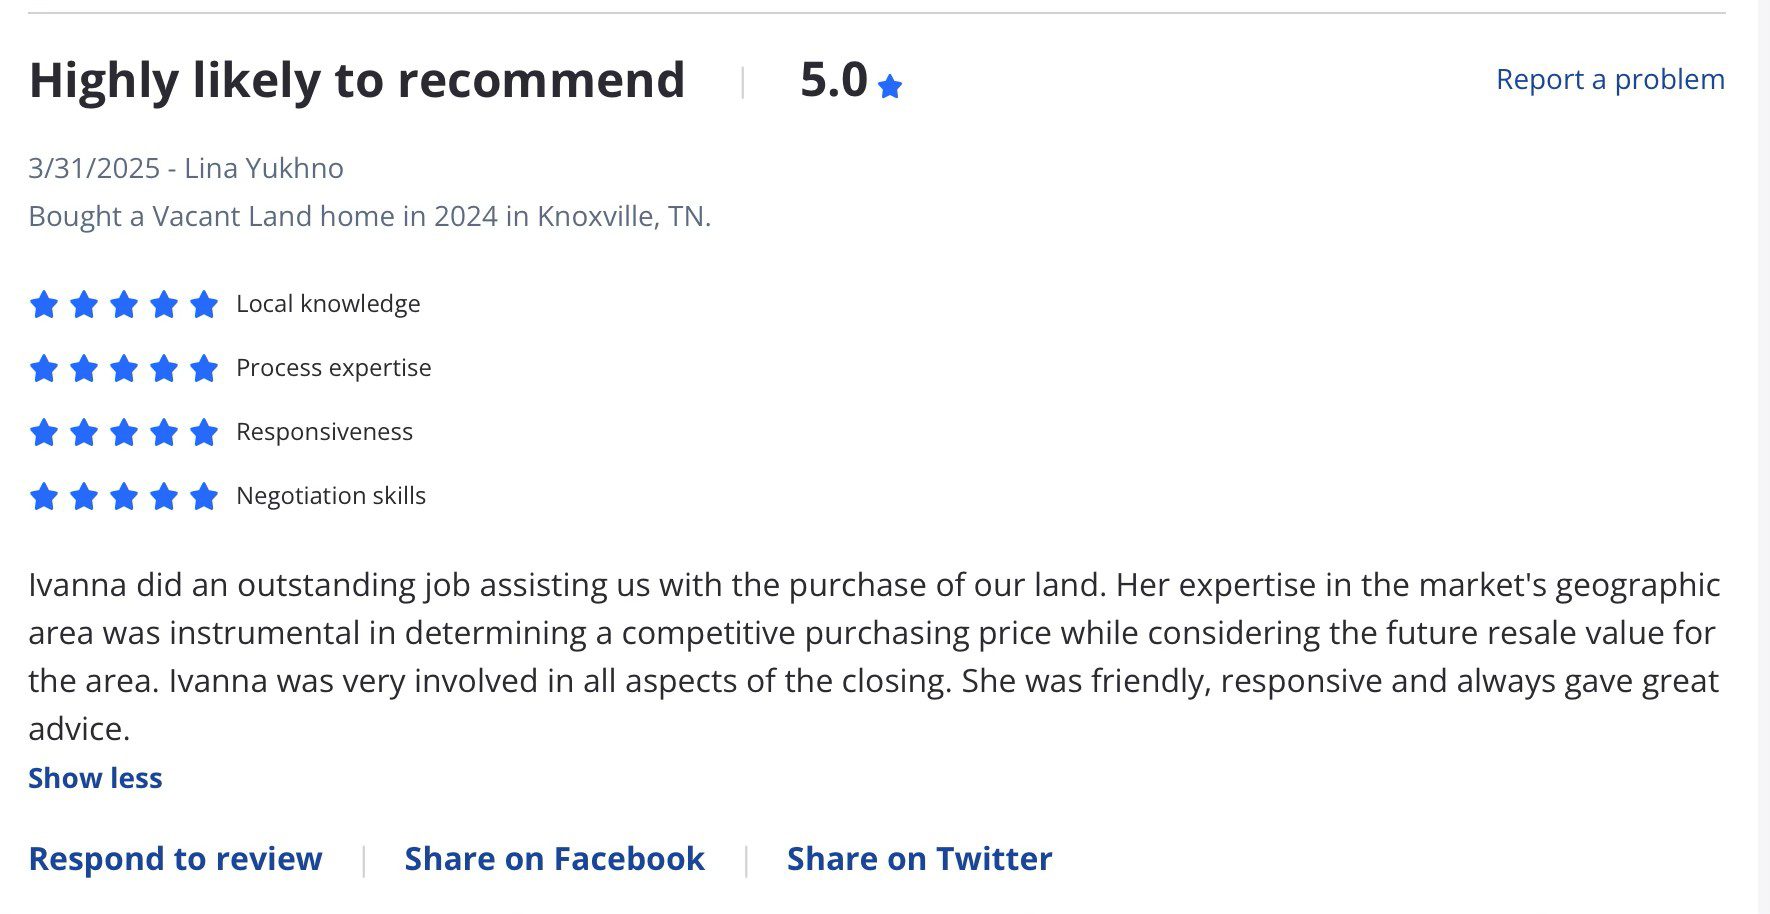
Task: Click the last star in Negotiation skills row
Action: 204,496
